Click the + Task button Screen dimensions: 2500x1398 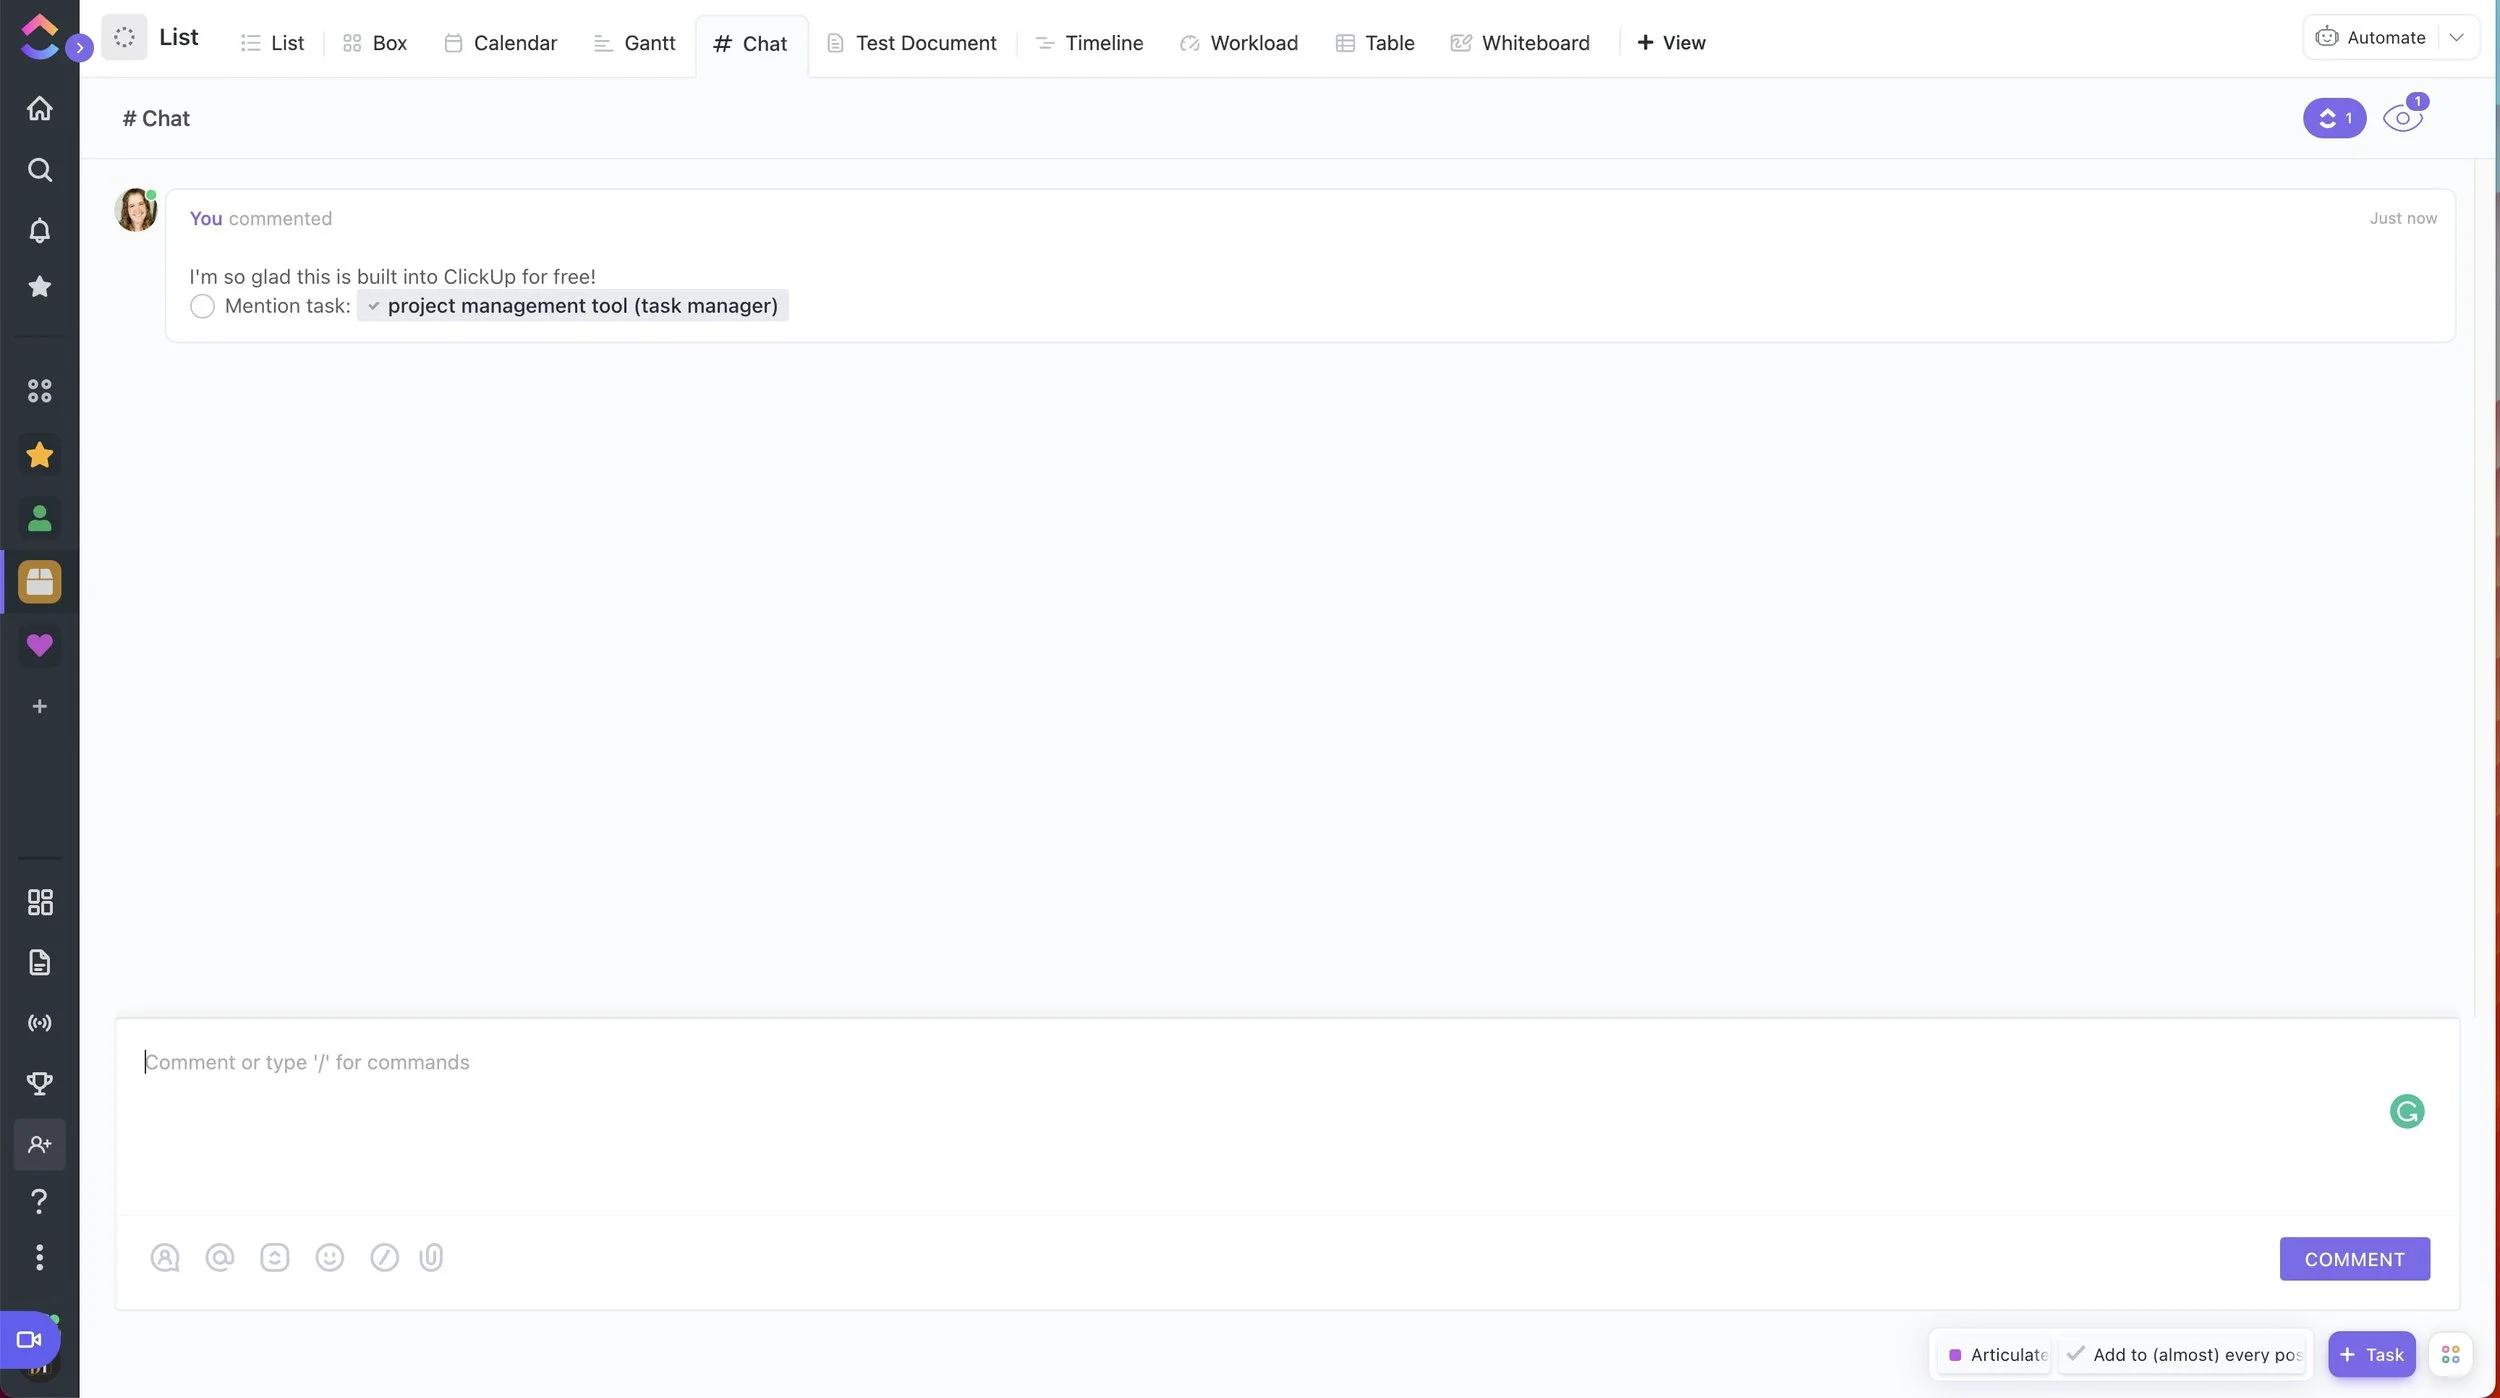click(x=2371, y=1355)
